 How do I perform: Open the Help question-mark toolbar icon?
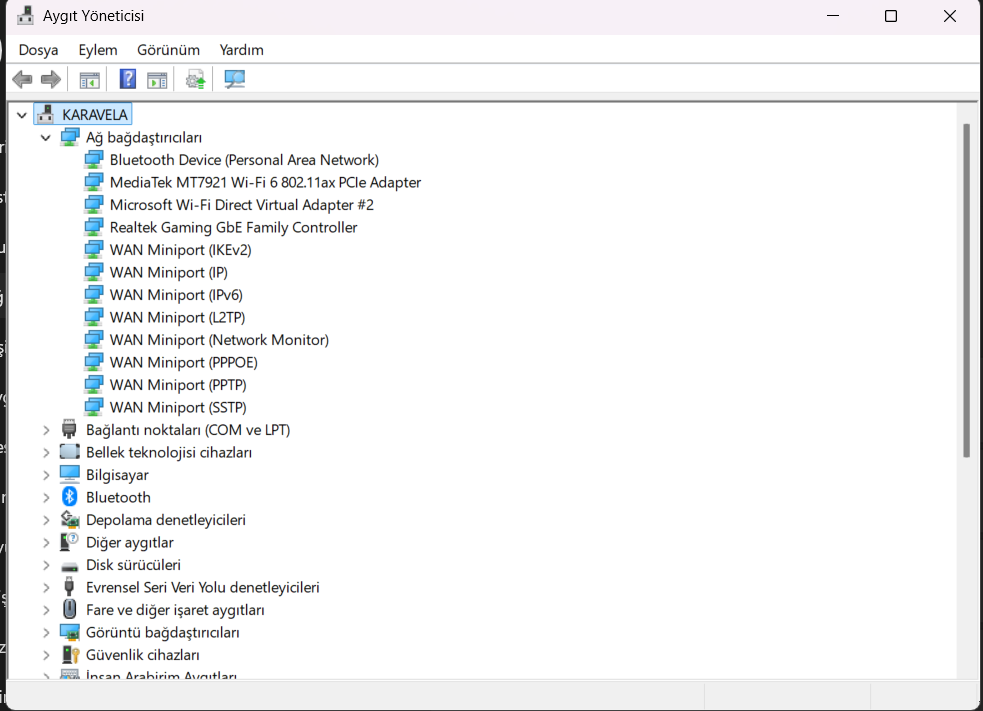128,79
